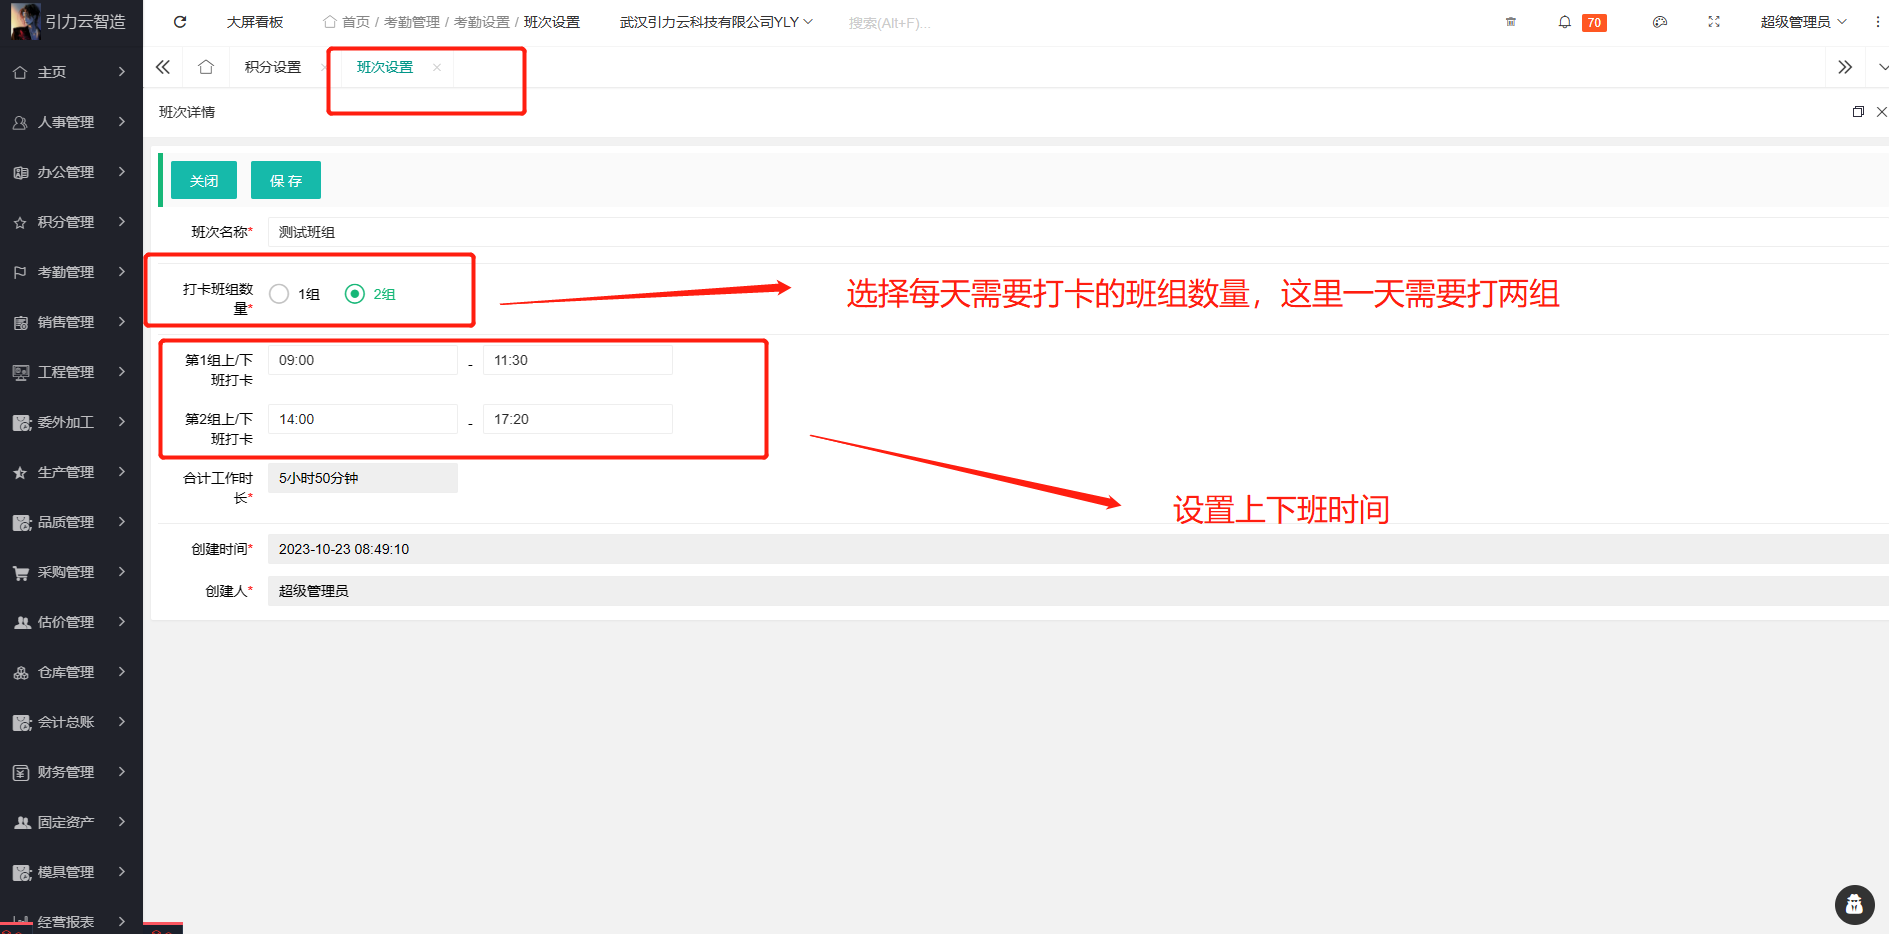
Task: Open the theme palette icon
Action: pos(1660,22)
